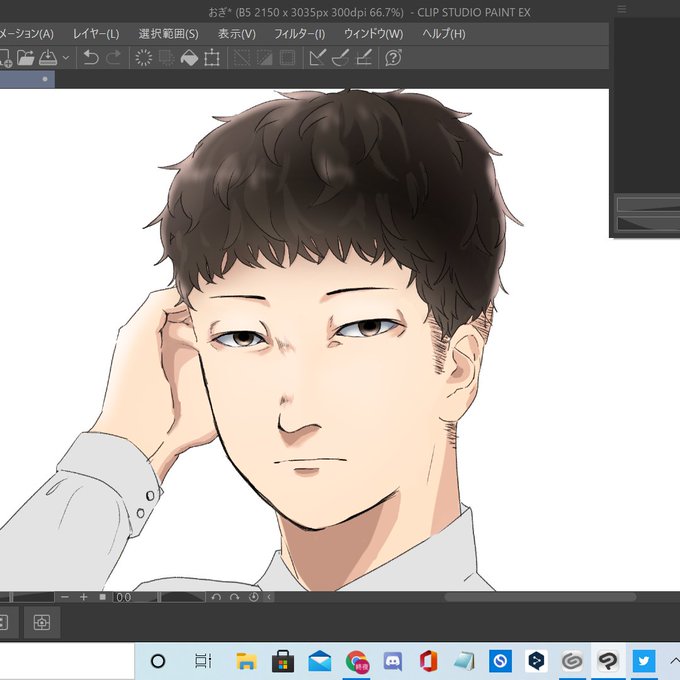
Task: Open the 表示(V) menu
Action: [x=237, y=34]
